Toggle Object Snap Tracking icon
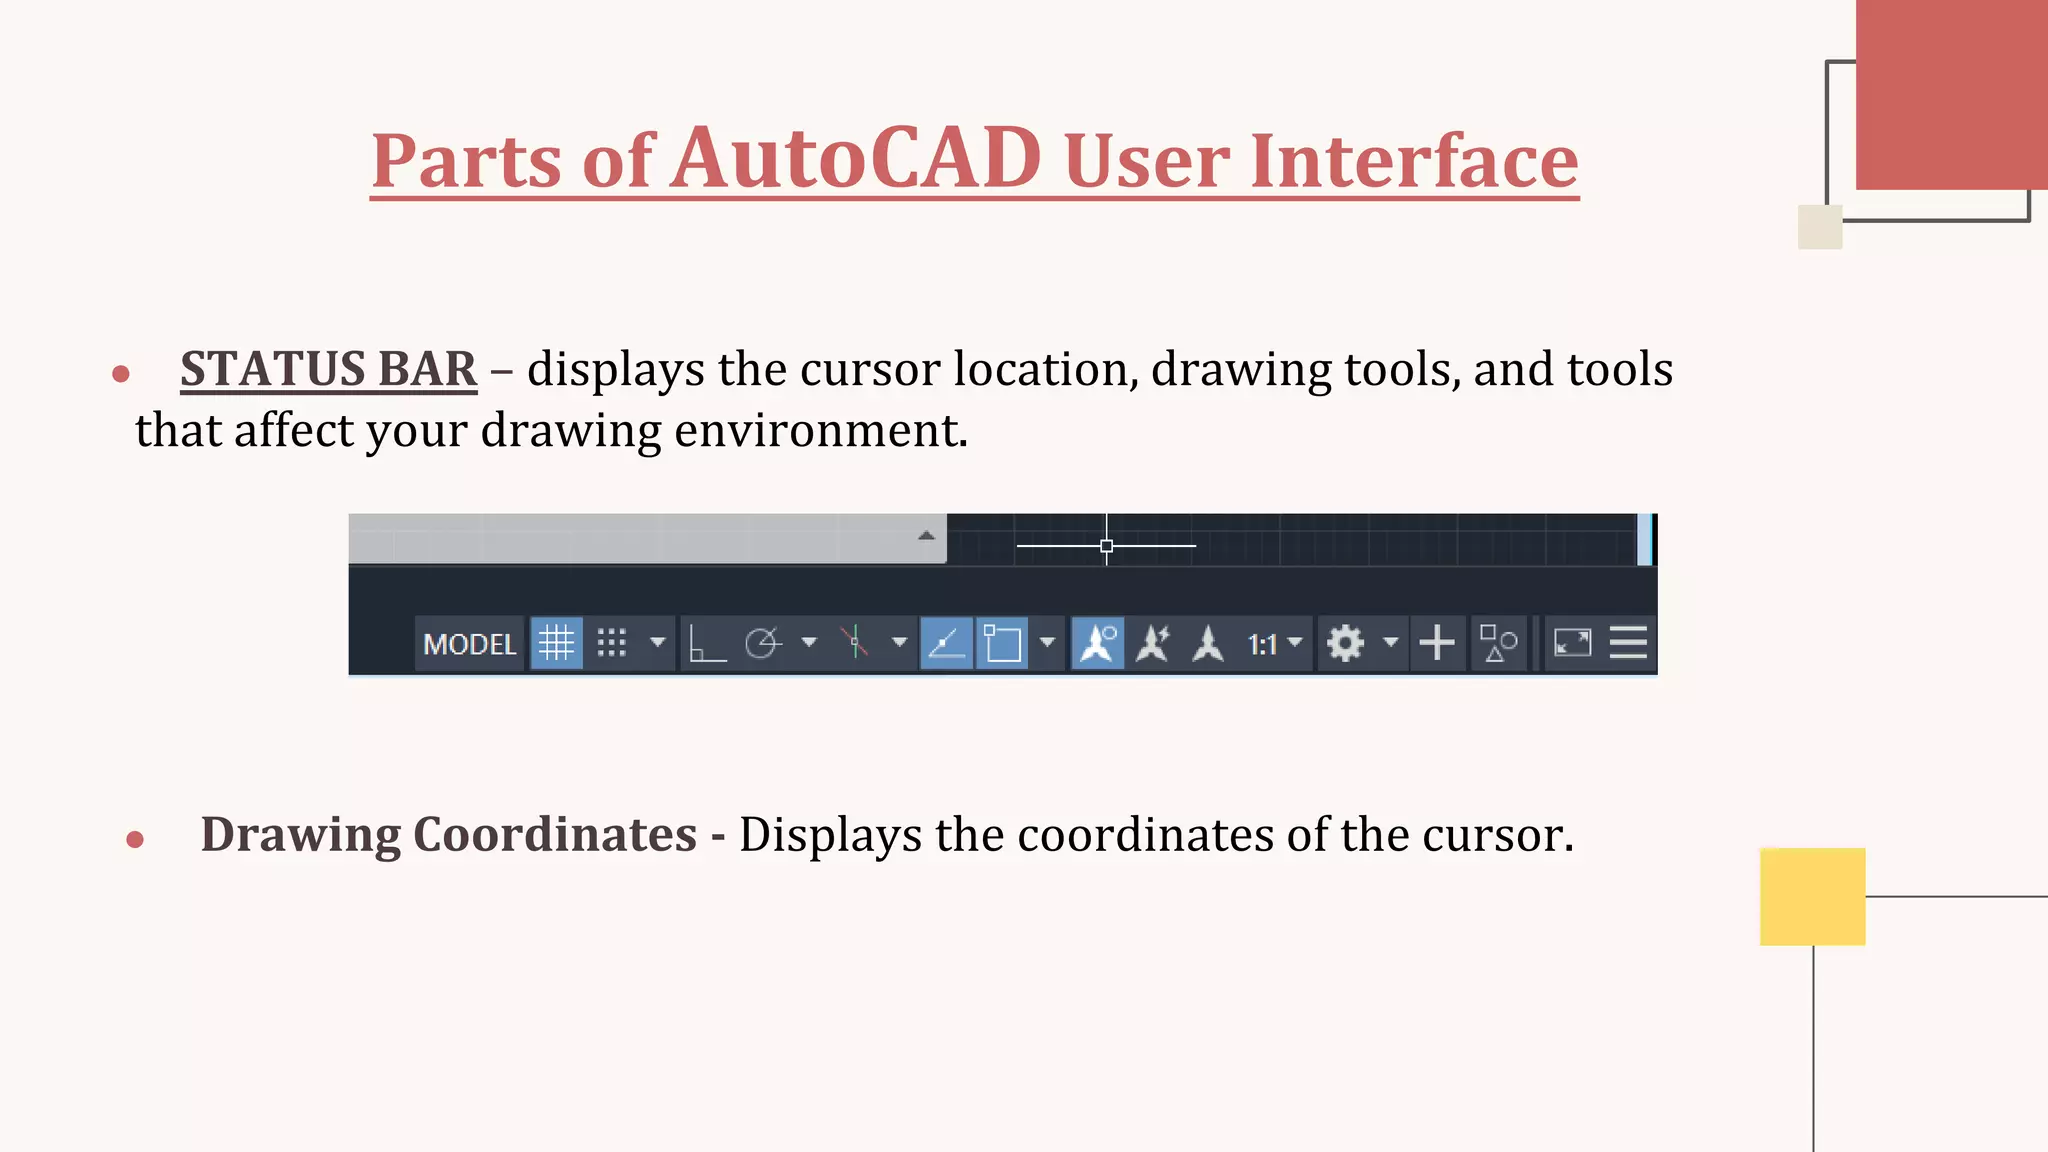Viewport: 2048px width, 1152px height. click(946, 643)
